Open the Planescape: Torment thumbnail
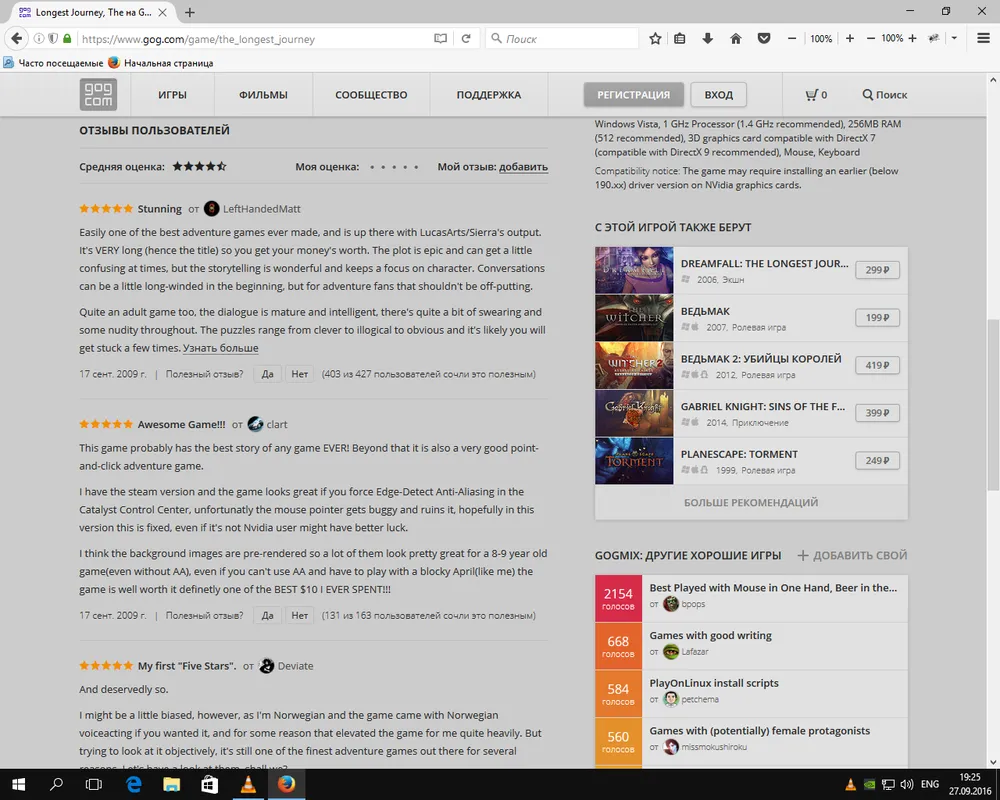Screen dimensions: 1000x800 tap(634, 461)
